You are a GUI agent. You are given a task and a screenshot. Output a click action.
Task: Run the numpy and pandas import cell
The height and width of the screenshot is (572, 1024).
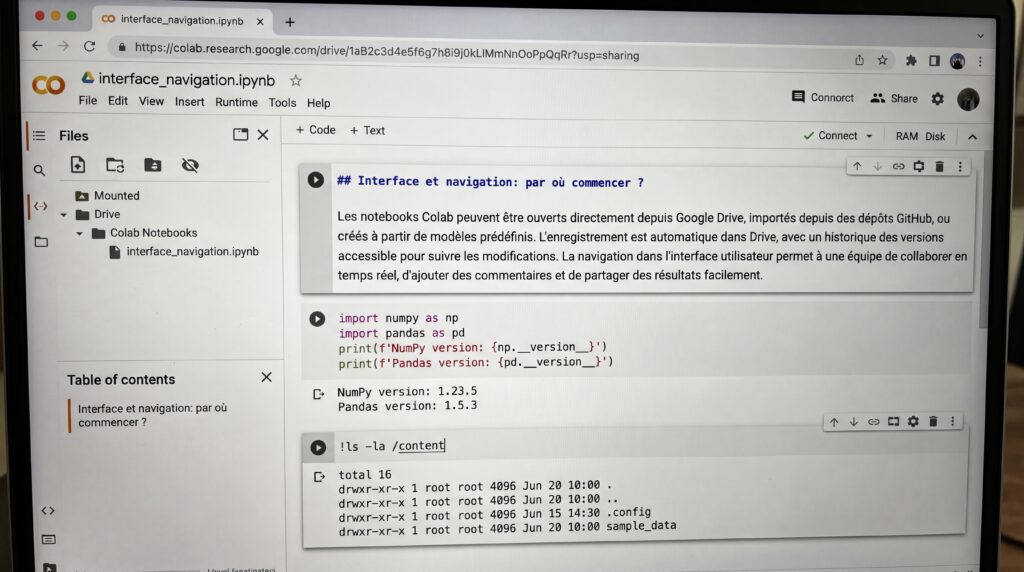[317, 319]
